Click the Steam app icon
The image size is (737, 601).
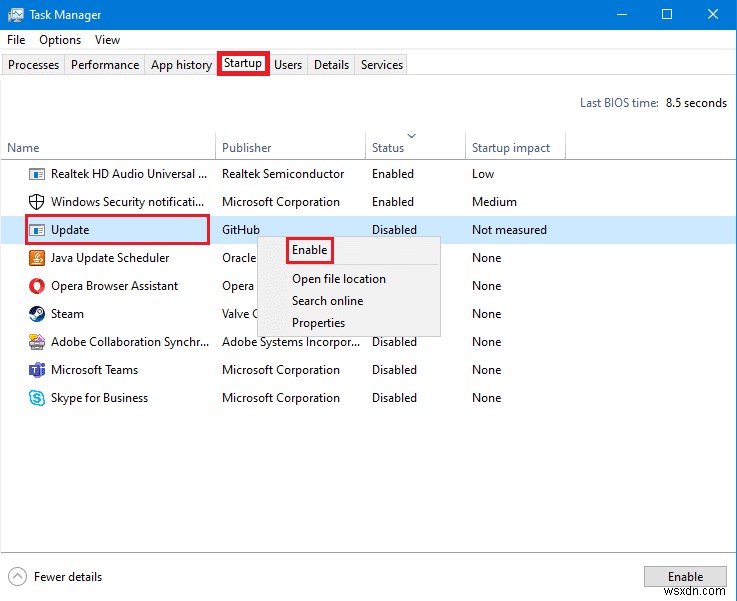point(37,314)
